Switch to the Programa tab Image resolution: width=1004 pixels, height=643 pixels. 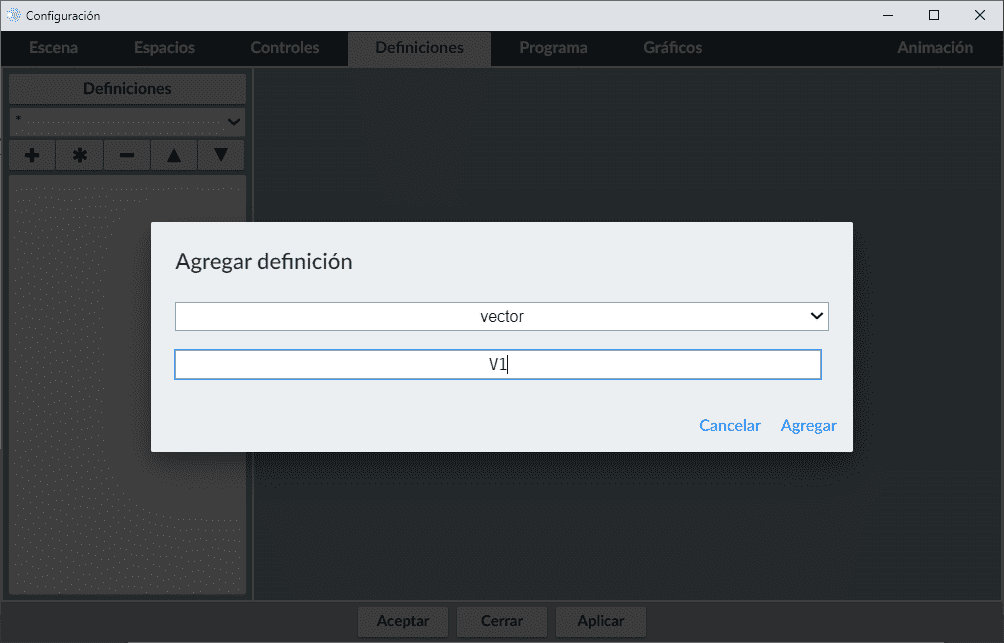point(553,48)
